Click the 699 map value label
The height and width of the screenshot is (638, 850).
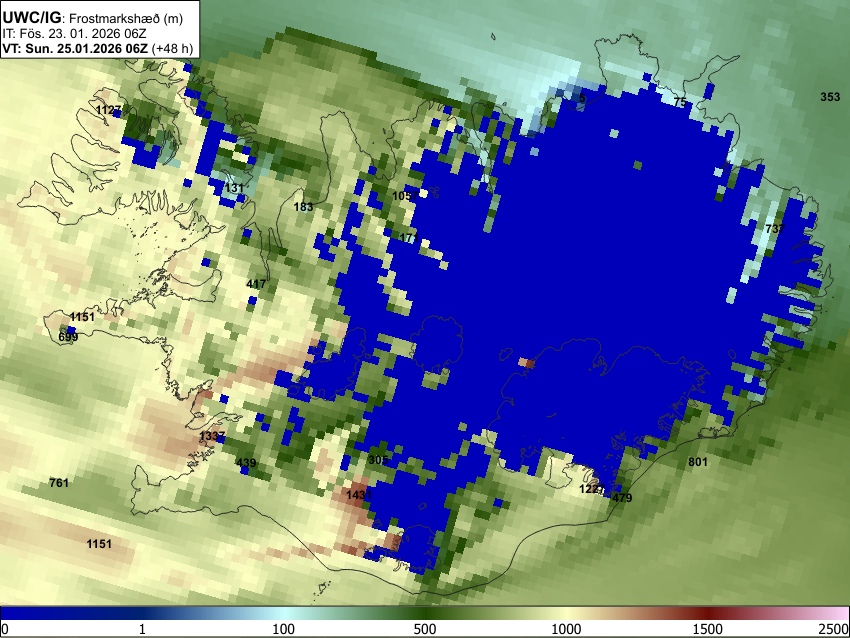pos(68,337)
